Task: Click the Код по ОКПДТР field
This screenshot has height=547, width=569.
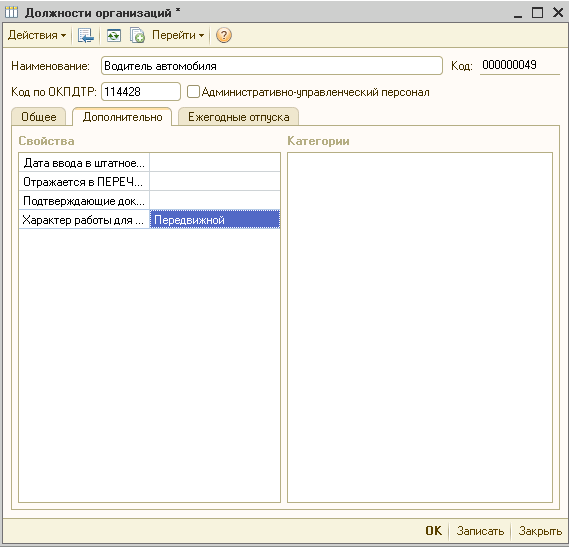Action: (x=141, y=91)
